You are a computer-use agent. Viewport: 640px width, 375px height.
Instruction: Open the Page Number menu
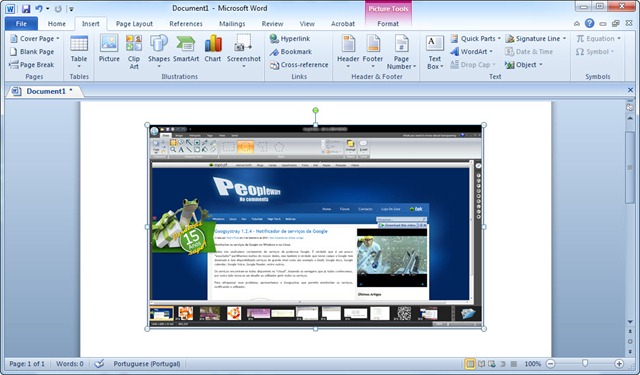401,52
